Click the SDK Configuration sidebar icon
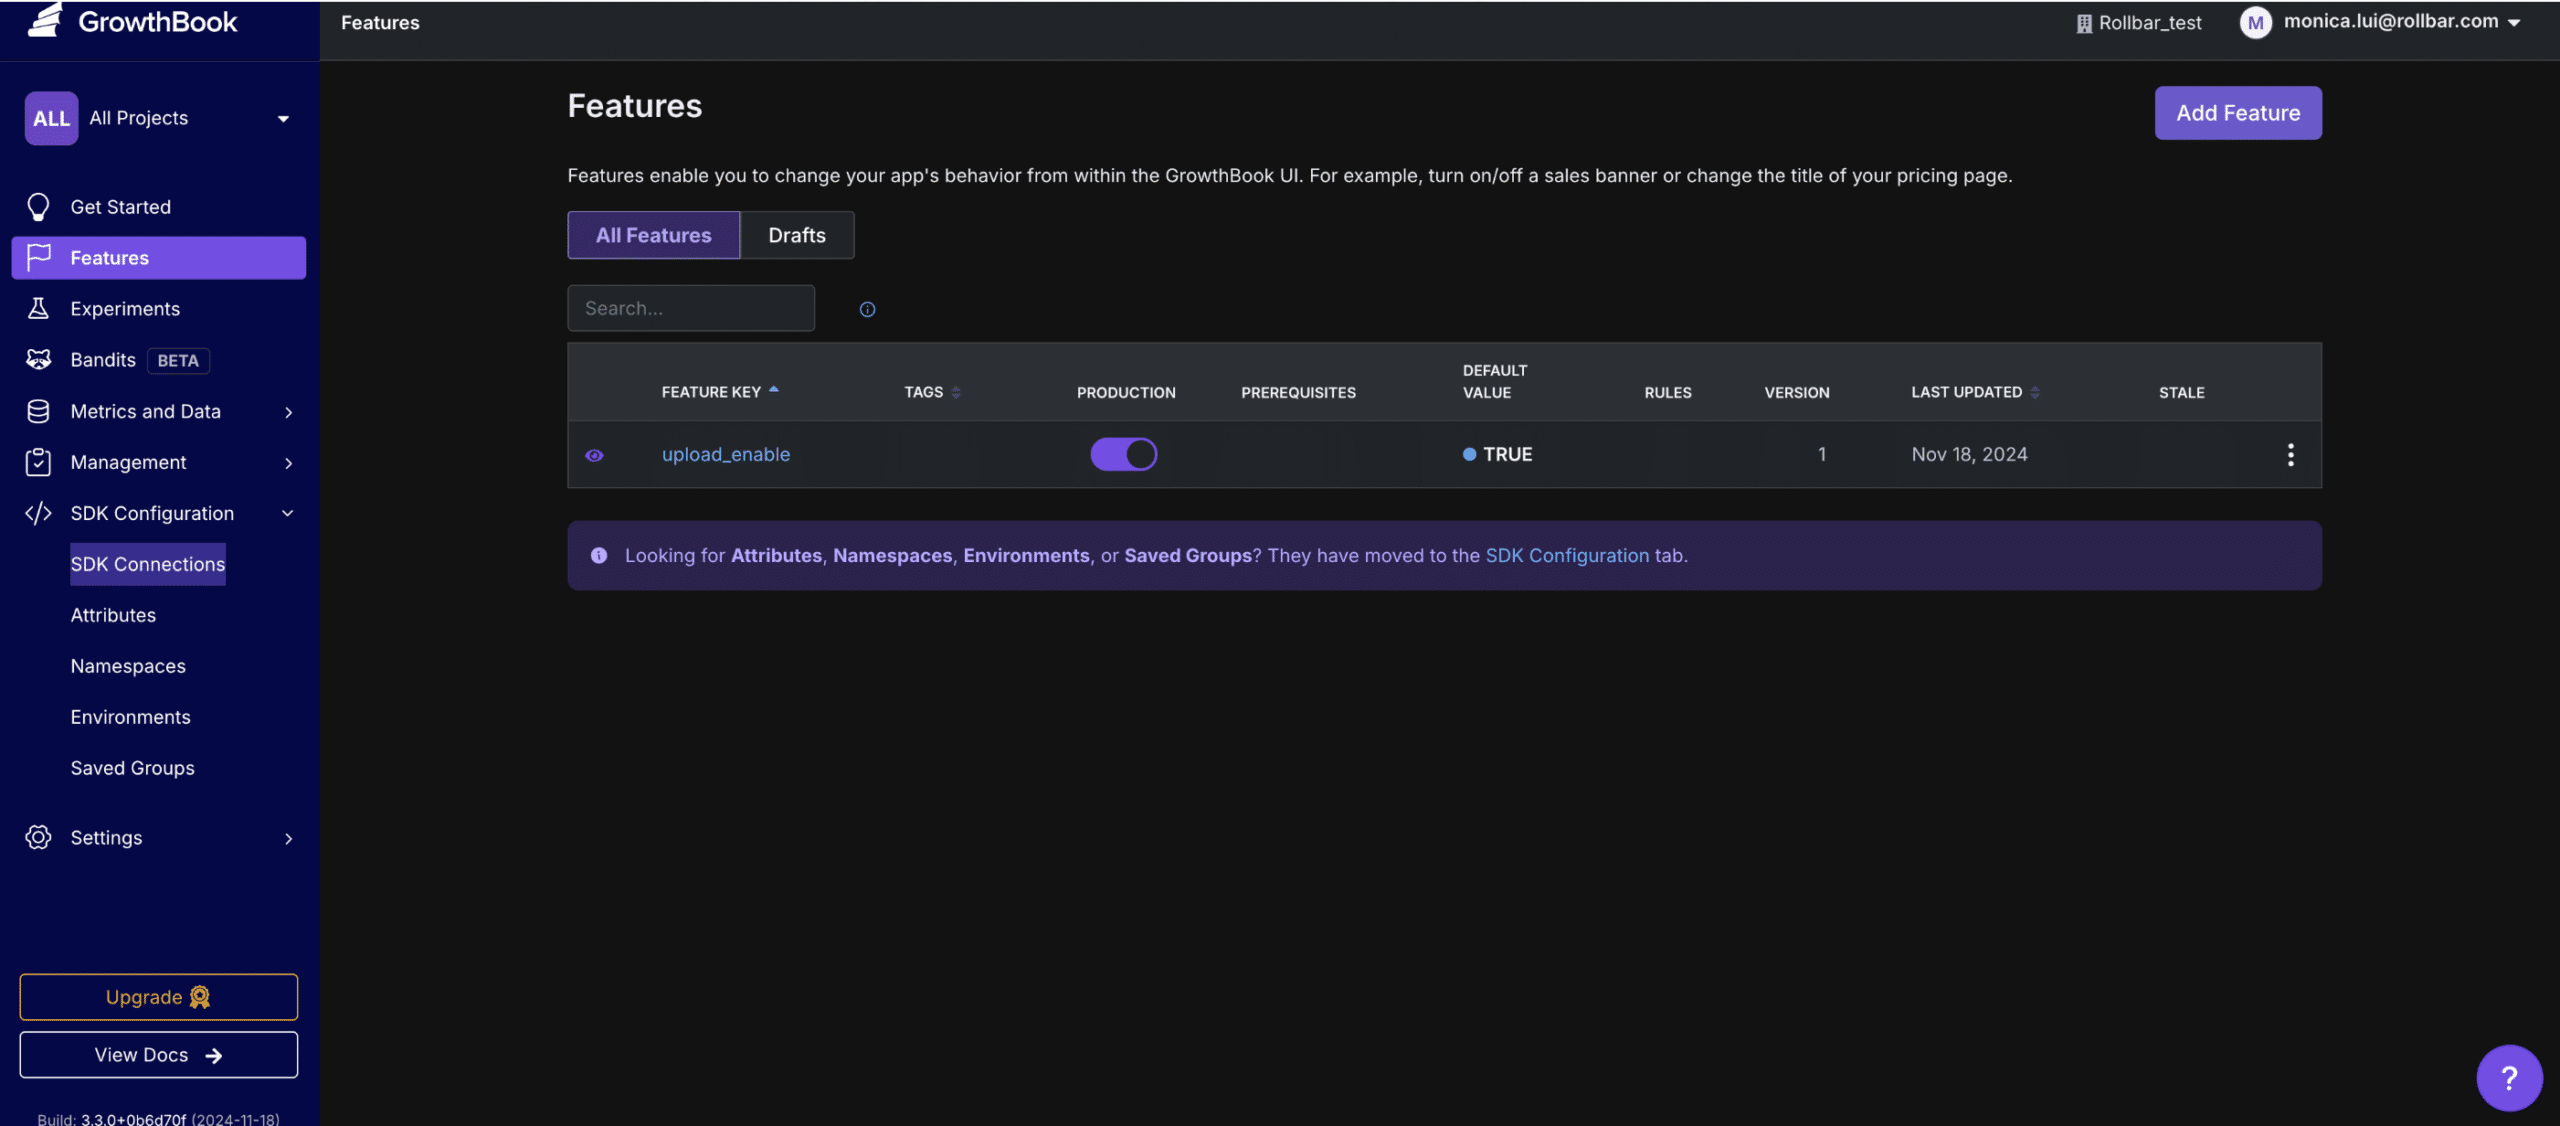This screenshot has height=1126, width=2560. (36, 512)
